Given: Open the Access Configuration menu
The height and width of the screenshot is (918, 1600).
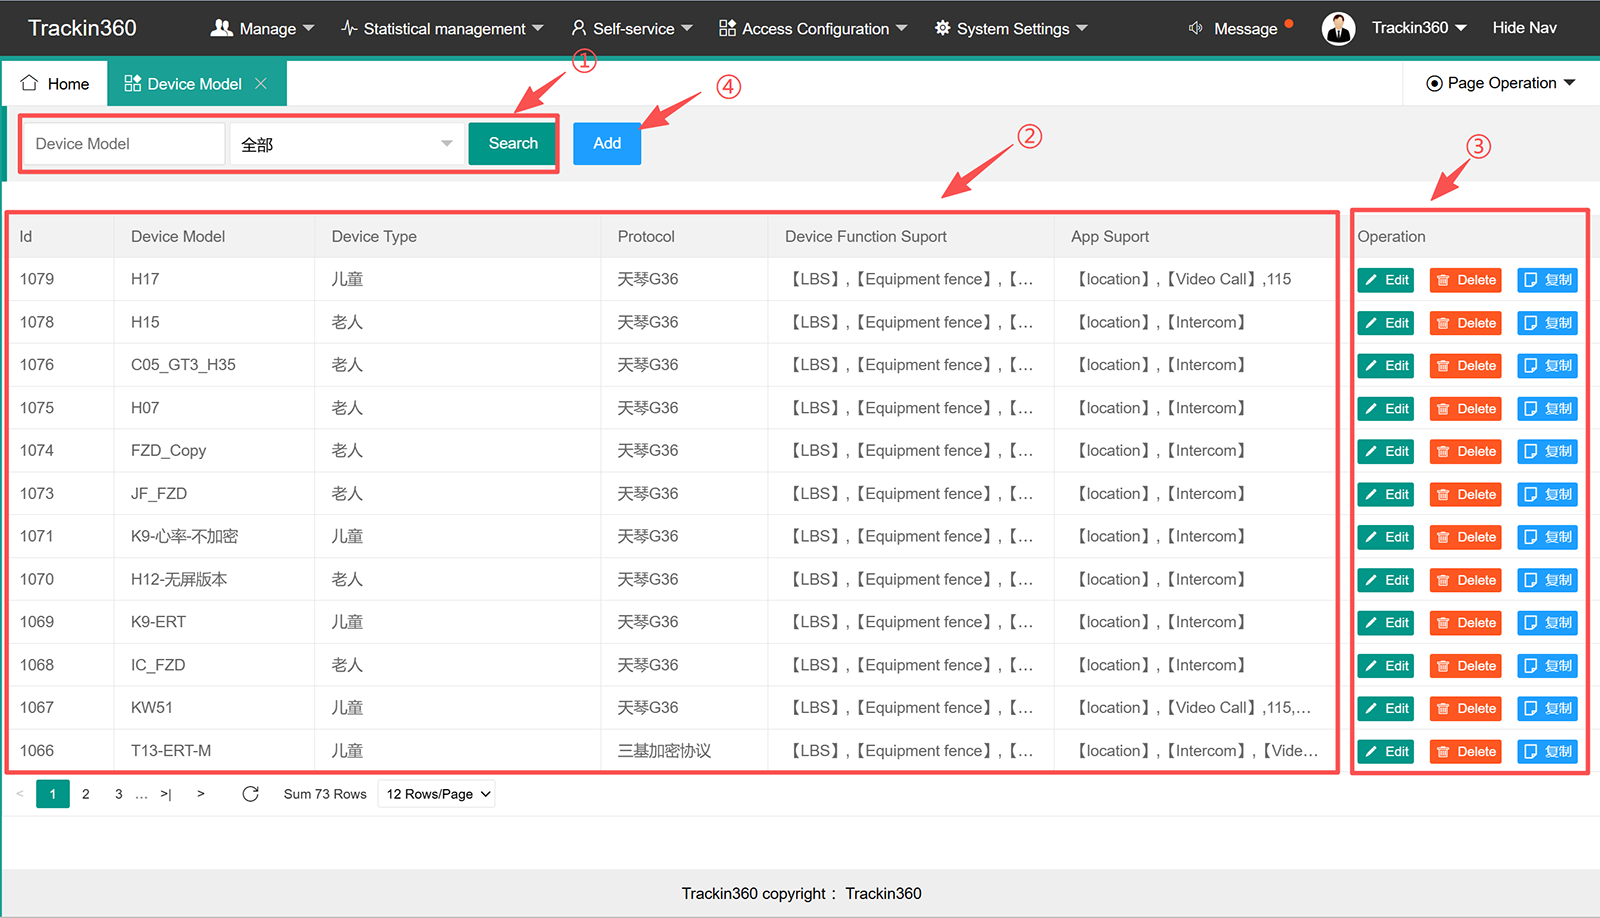Looking at the screenshot, I should 813,28.
